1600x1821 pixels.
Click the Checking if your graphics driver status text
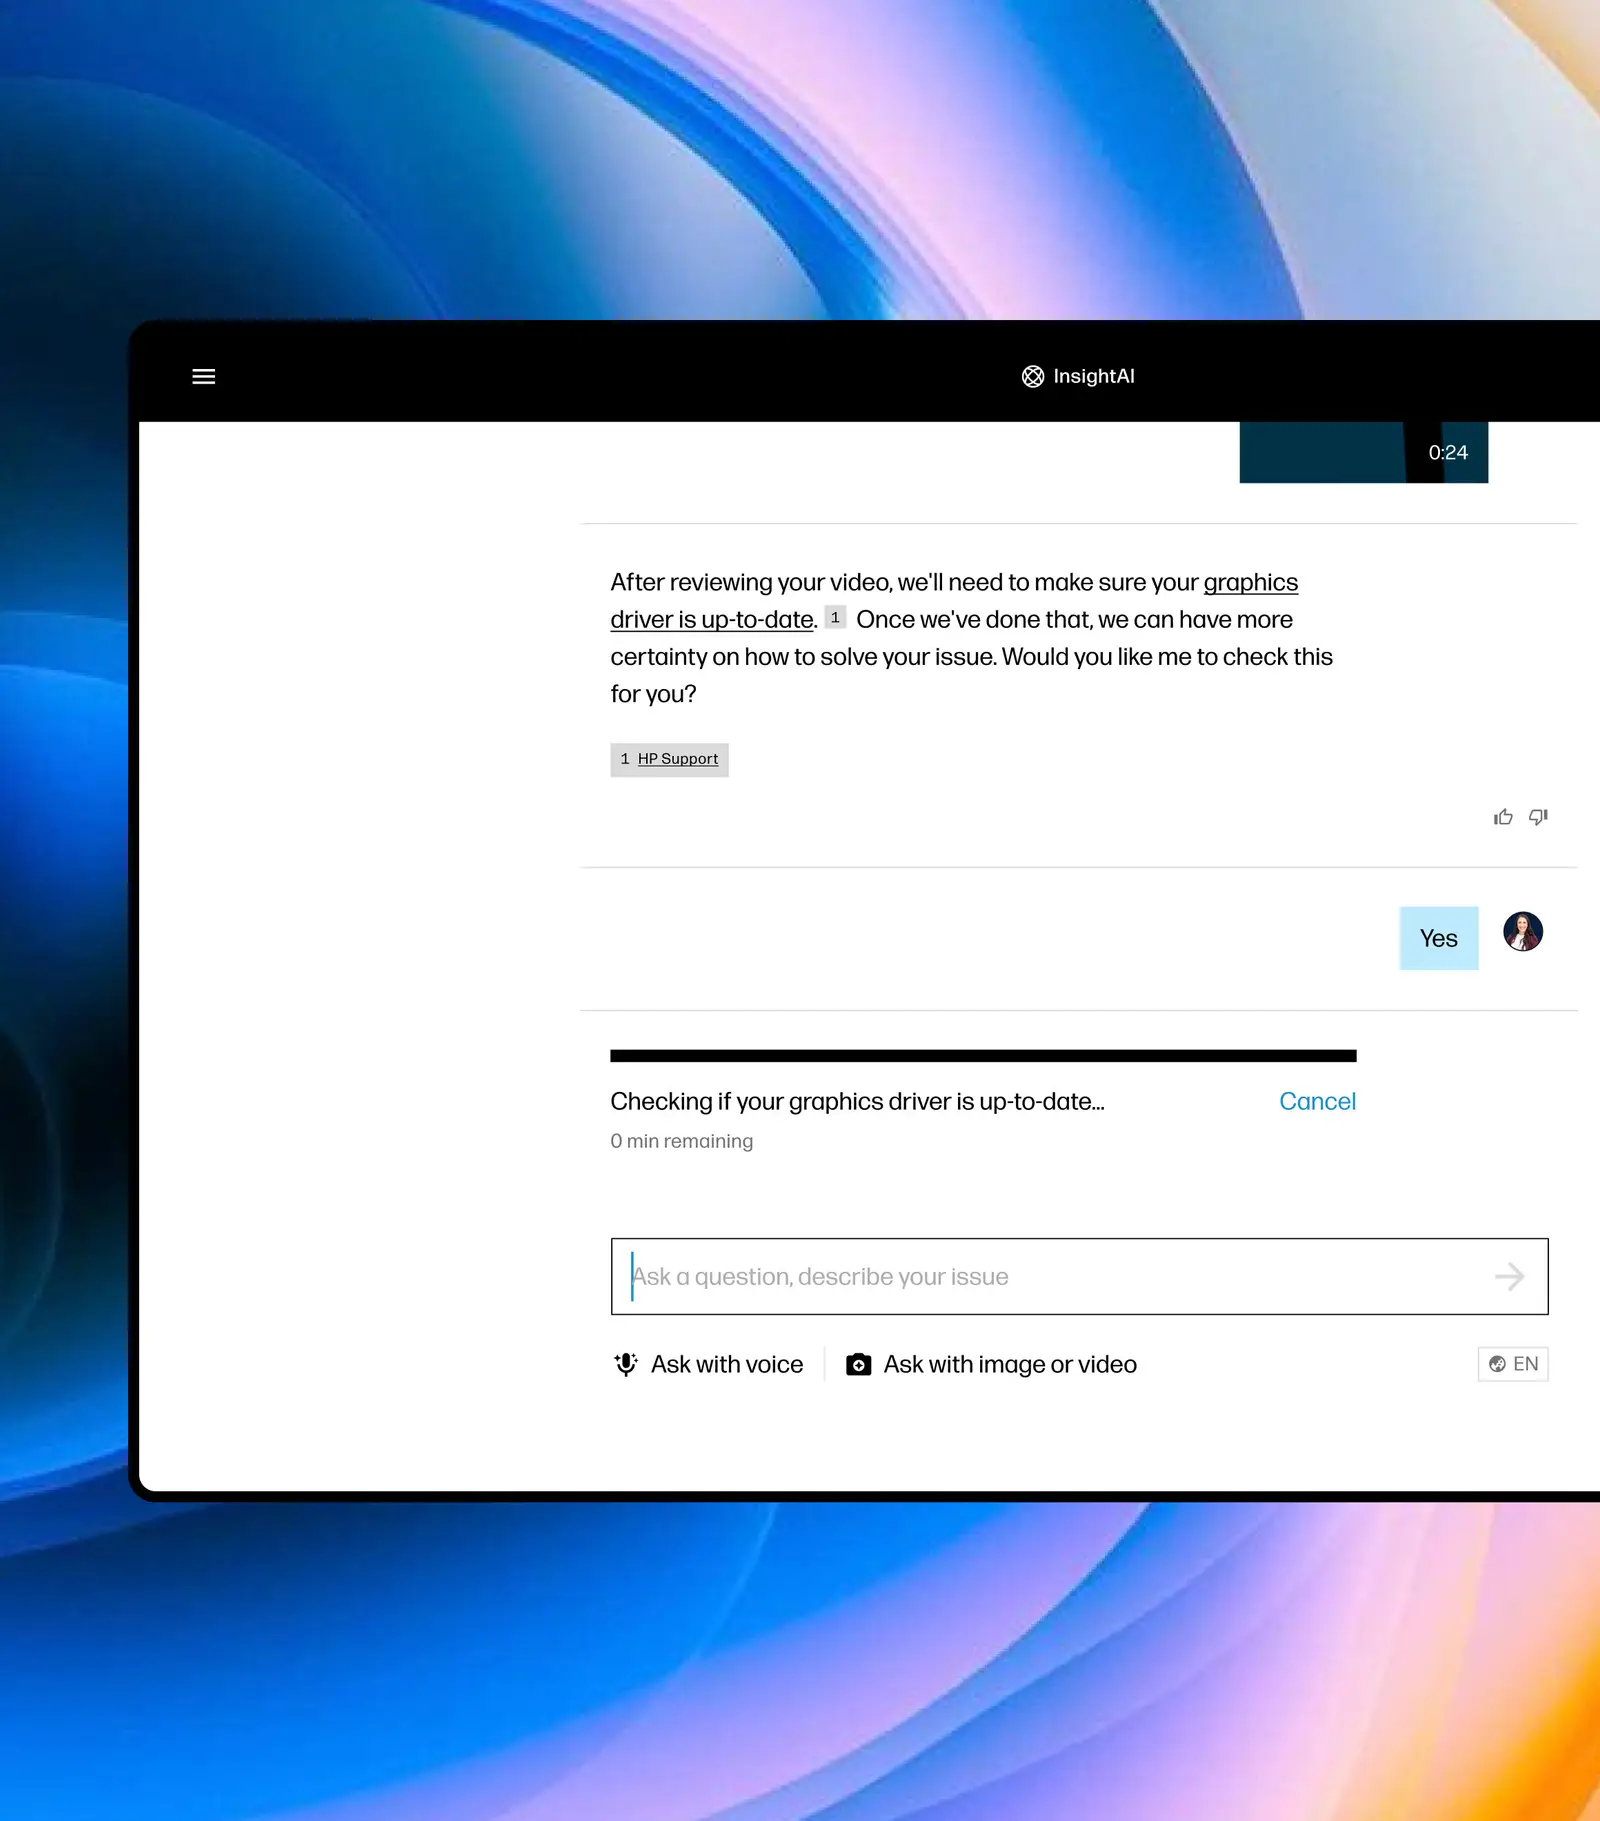click(857, 1101)
